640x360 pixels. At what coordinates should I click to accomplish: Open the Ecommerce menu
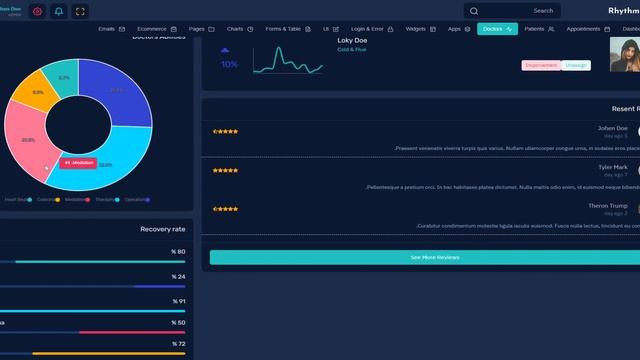(157, 29)
